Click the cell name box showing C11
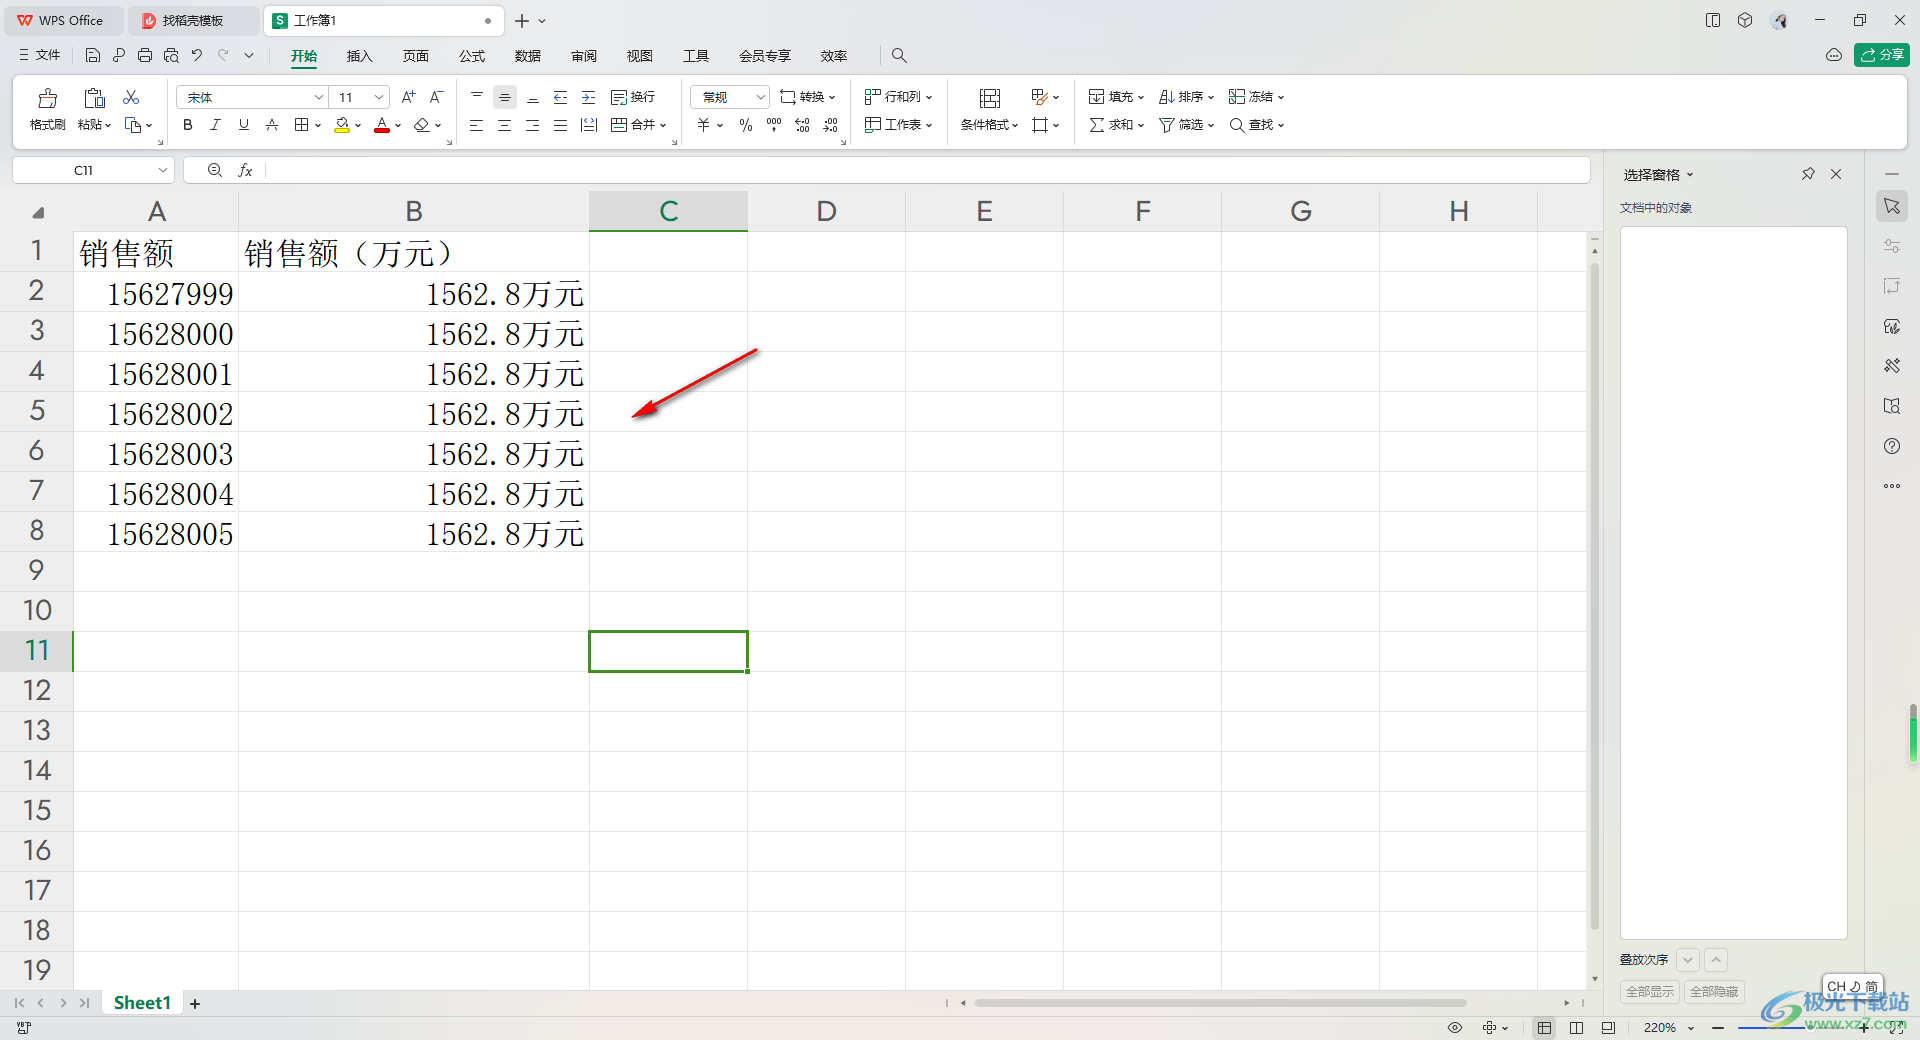 (x=93, y=171)
